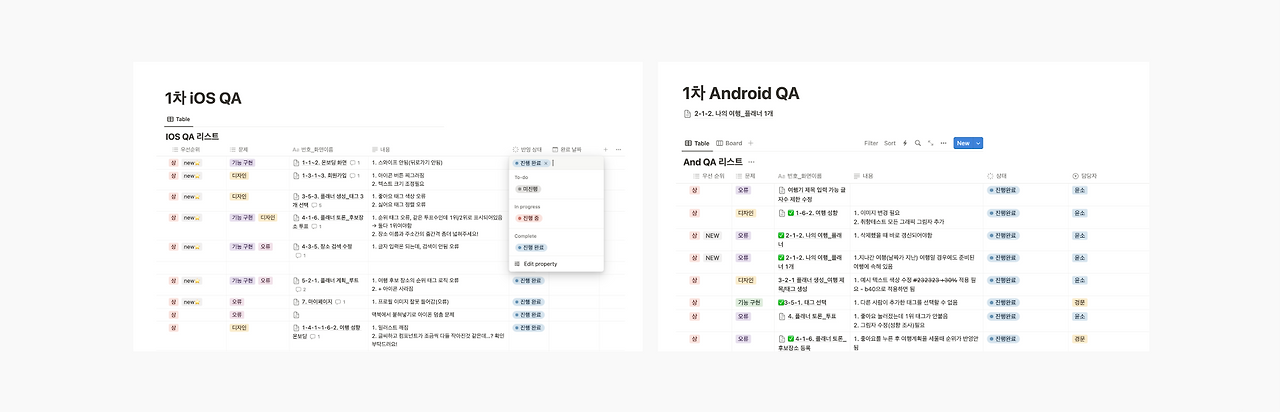
Task: Click the lightning automation icon in Android QA toolbar
Action: pos(905,143)
